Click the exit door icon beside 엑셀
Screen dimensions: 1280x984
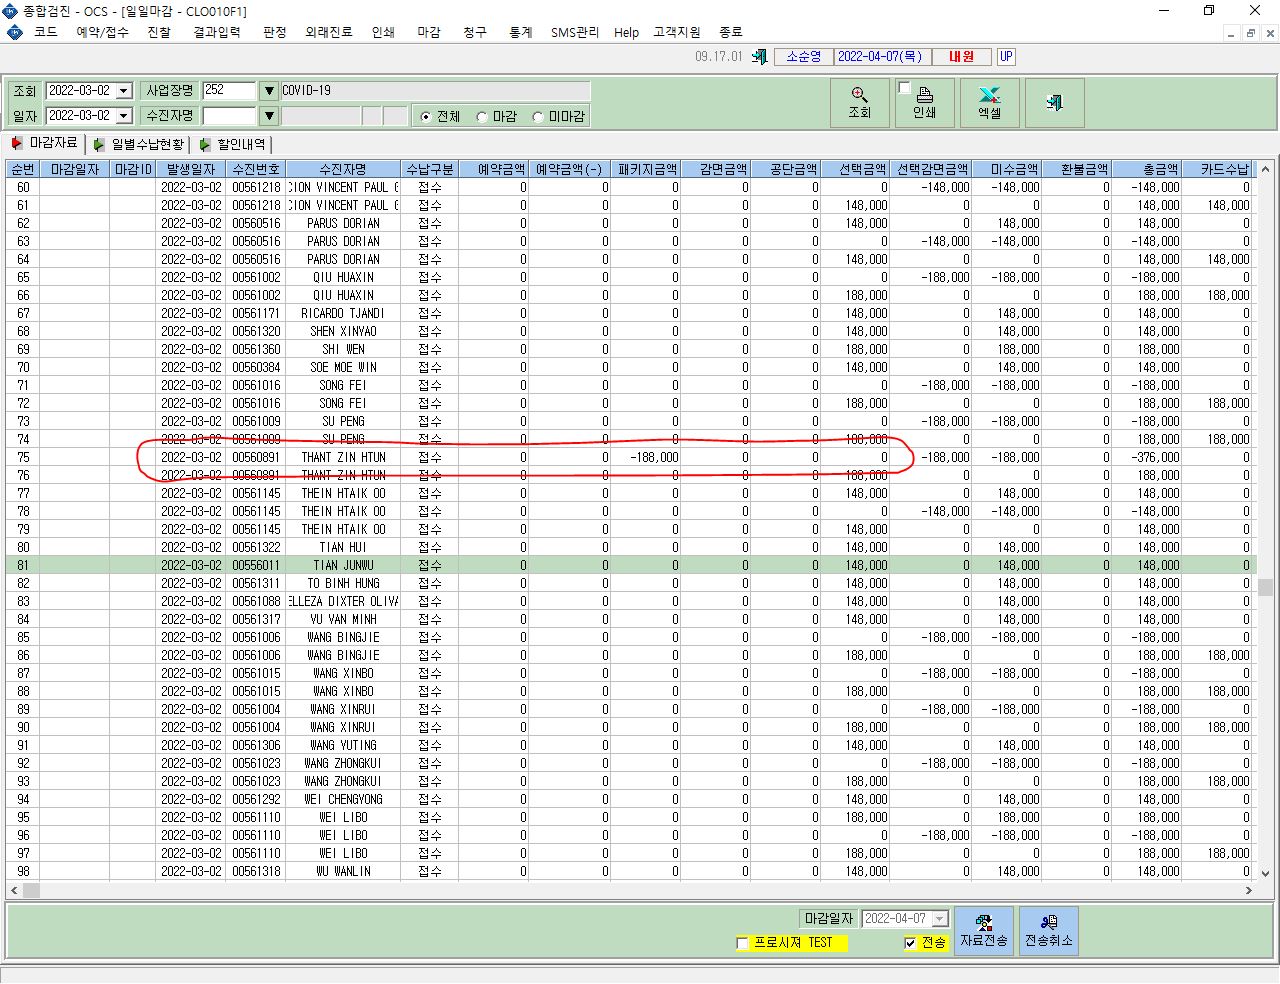(x=1054, y=103)
